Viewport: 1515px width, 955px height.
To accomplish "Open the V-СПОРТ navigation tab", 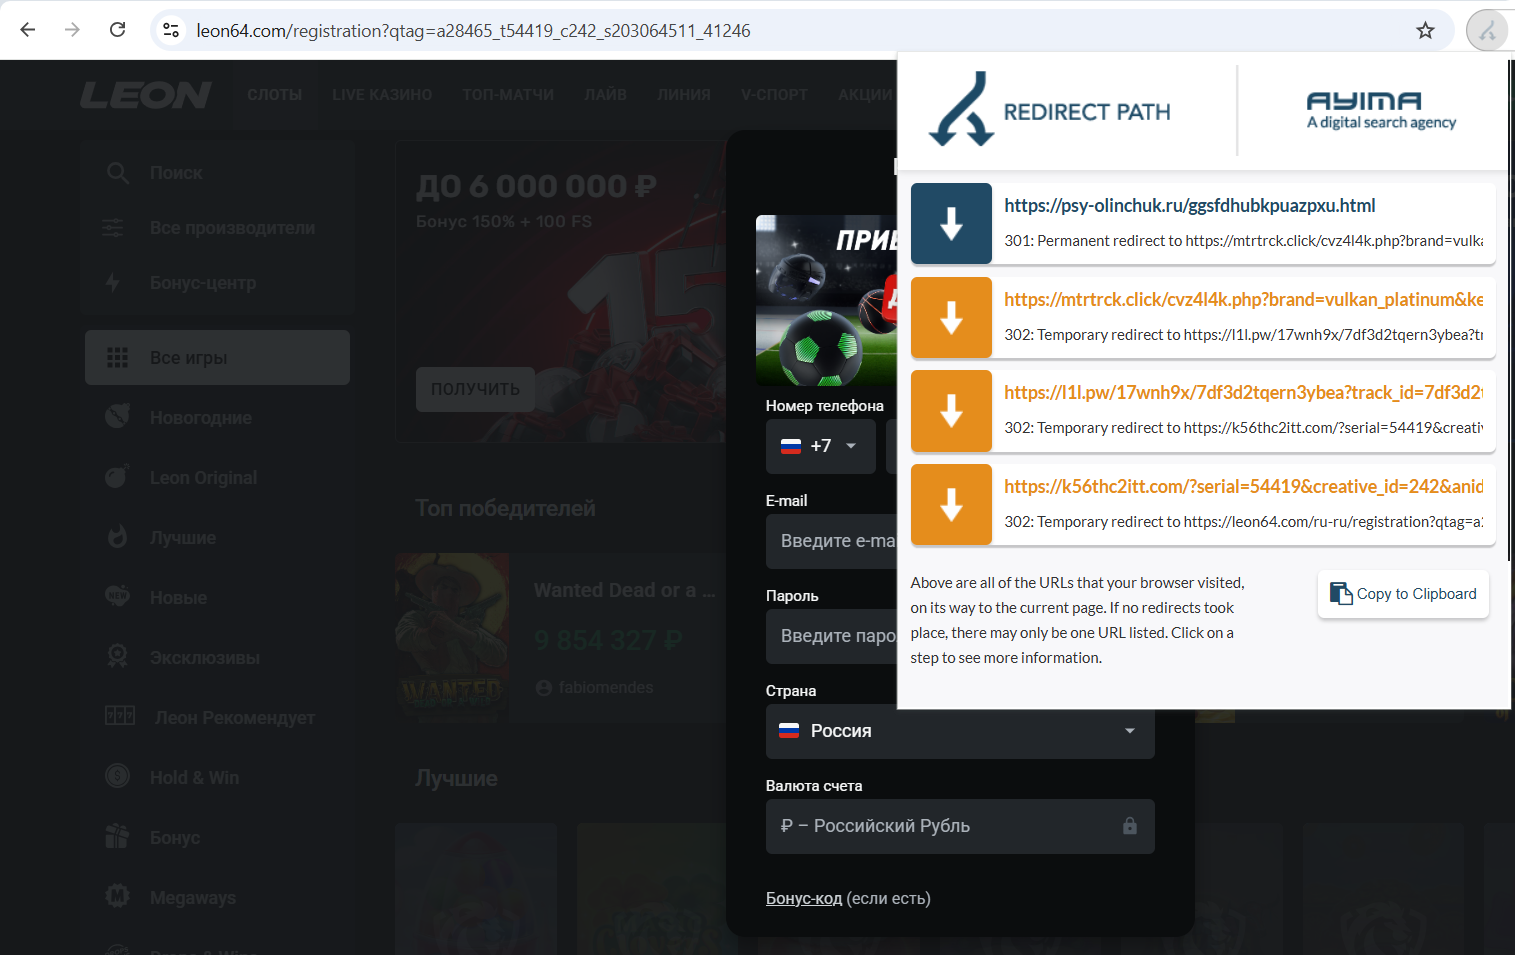I will [774, 95].
